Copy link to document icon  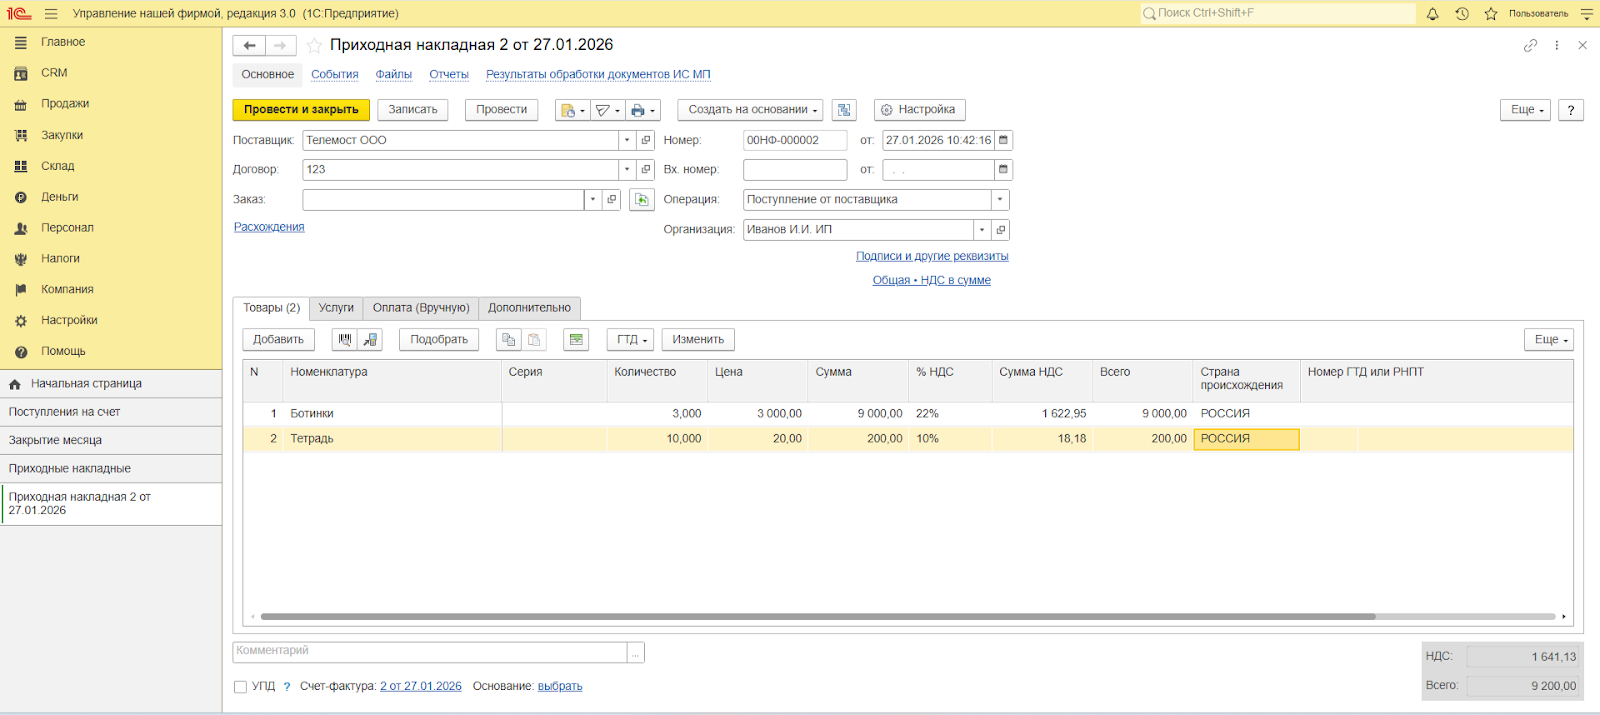pyautogui.click(x=1530, y=45)
